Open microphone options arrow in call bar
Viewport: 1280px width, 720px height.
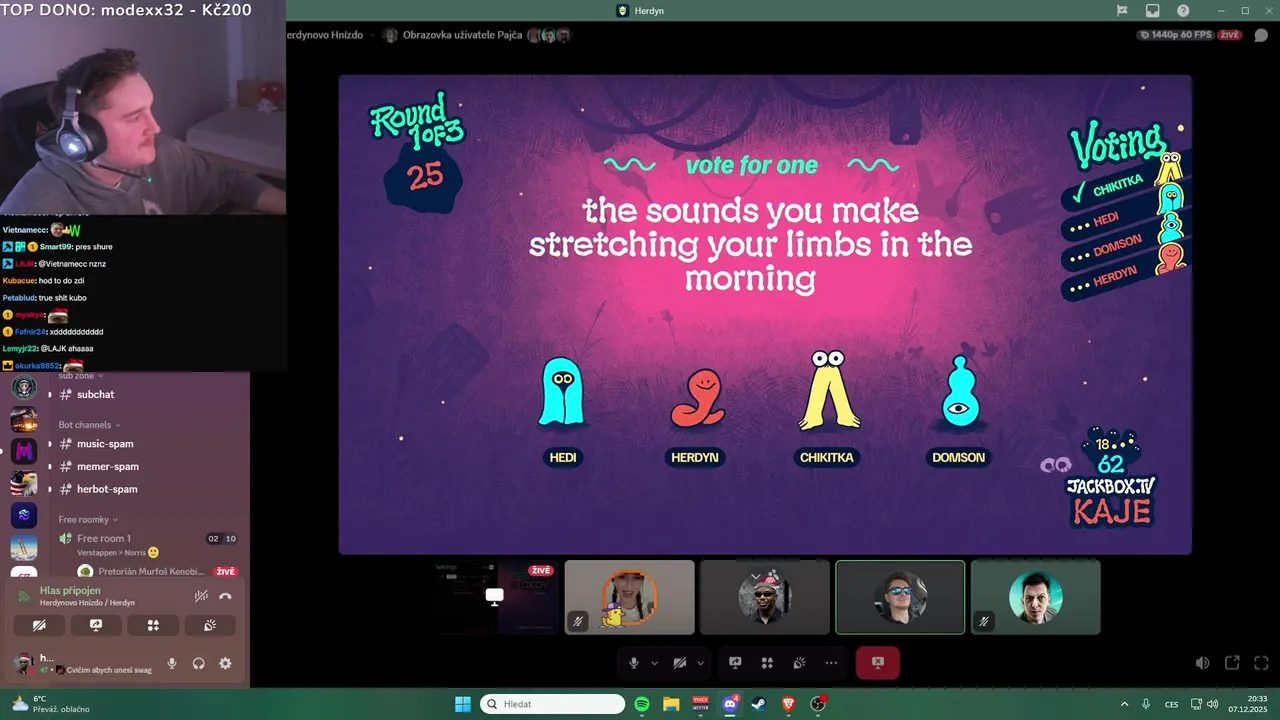tap(655, 663)
